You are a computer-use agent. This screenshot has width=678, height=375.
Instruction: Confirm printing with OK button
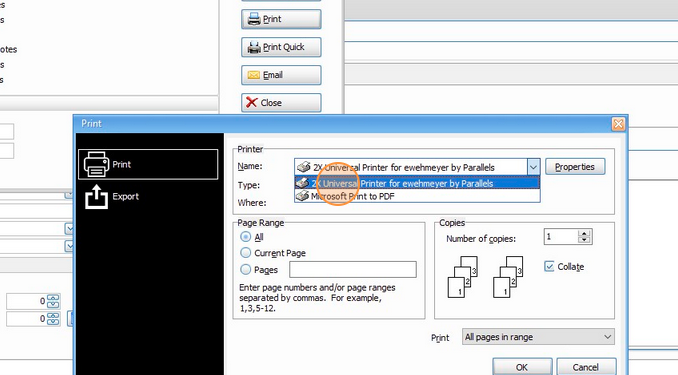522,367
